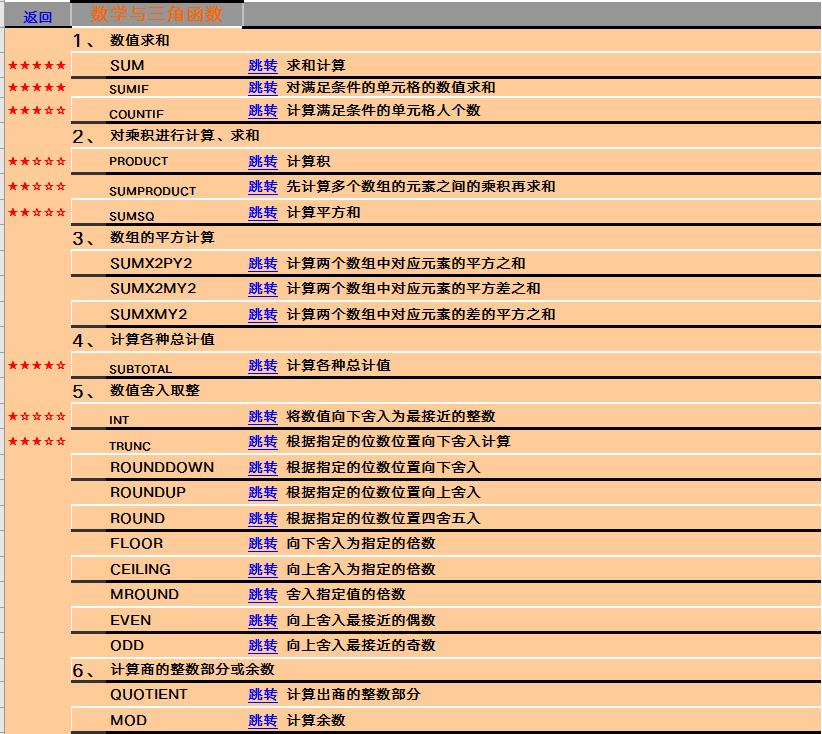Click description 求和计算
Image resolution: width=822 pixels, height=734 pixels.
(316, 66)
